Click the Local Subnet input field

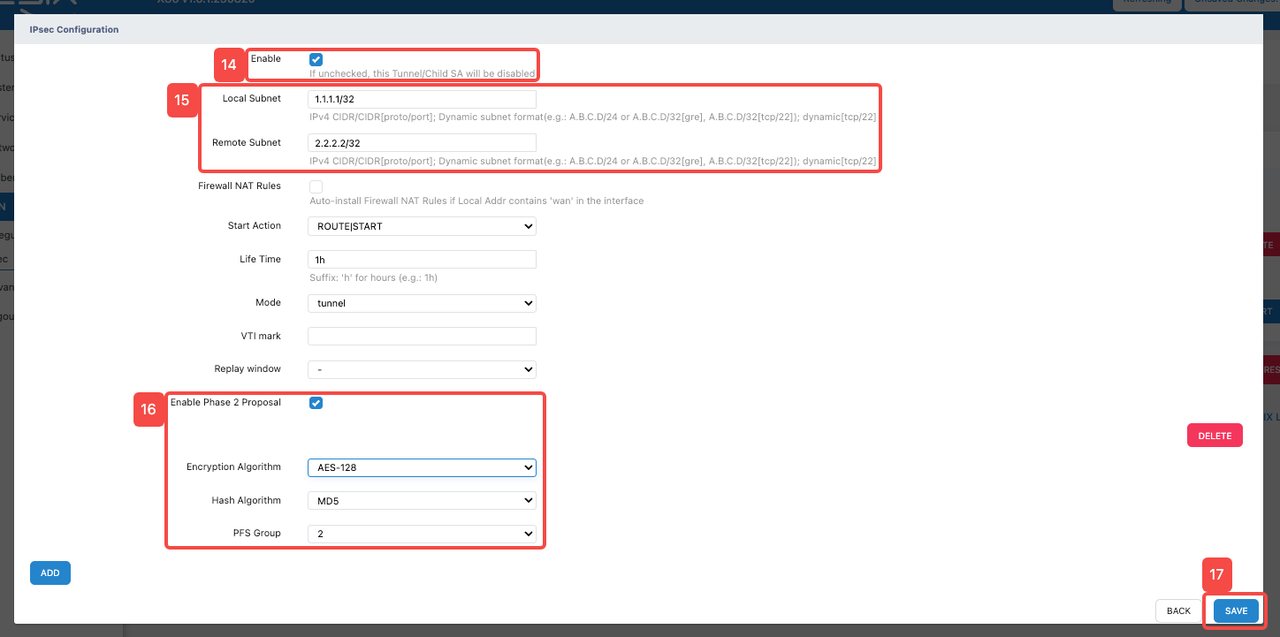[421, 100]
